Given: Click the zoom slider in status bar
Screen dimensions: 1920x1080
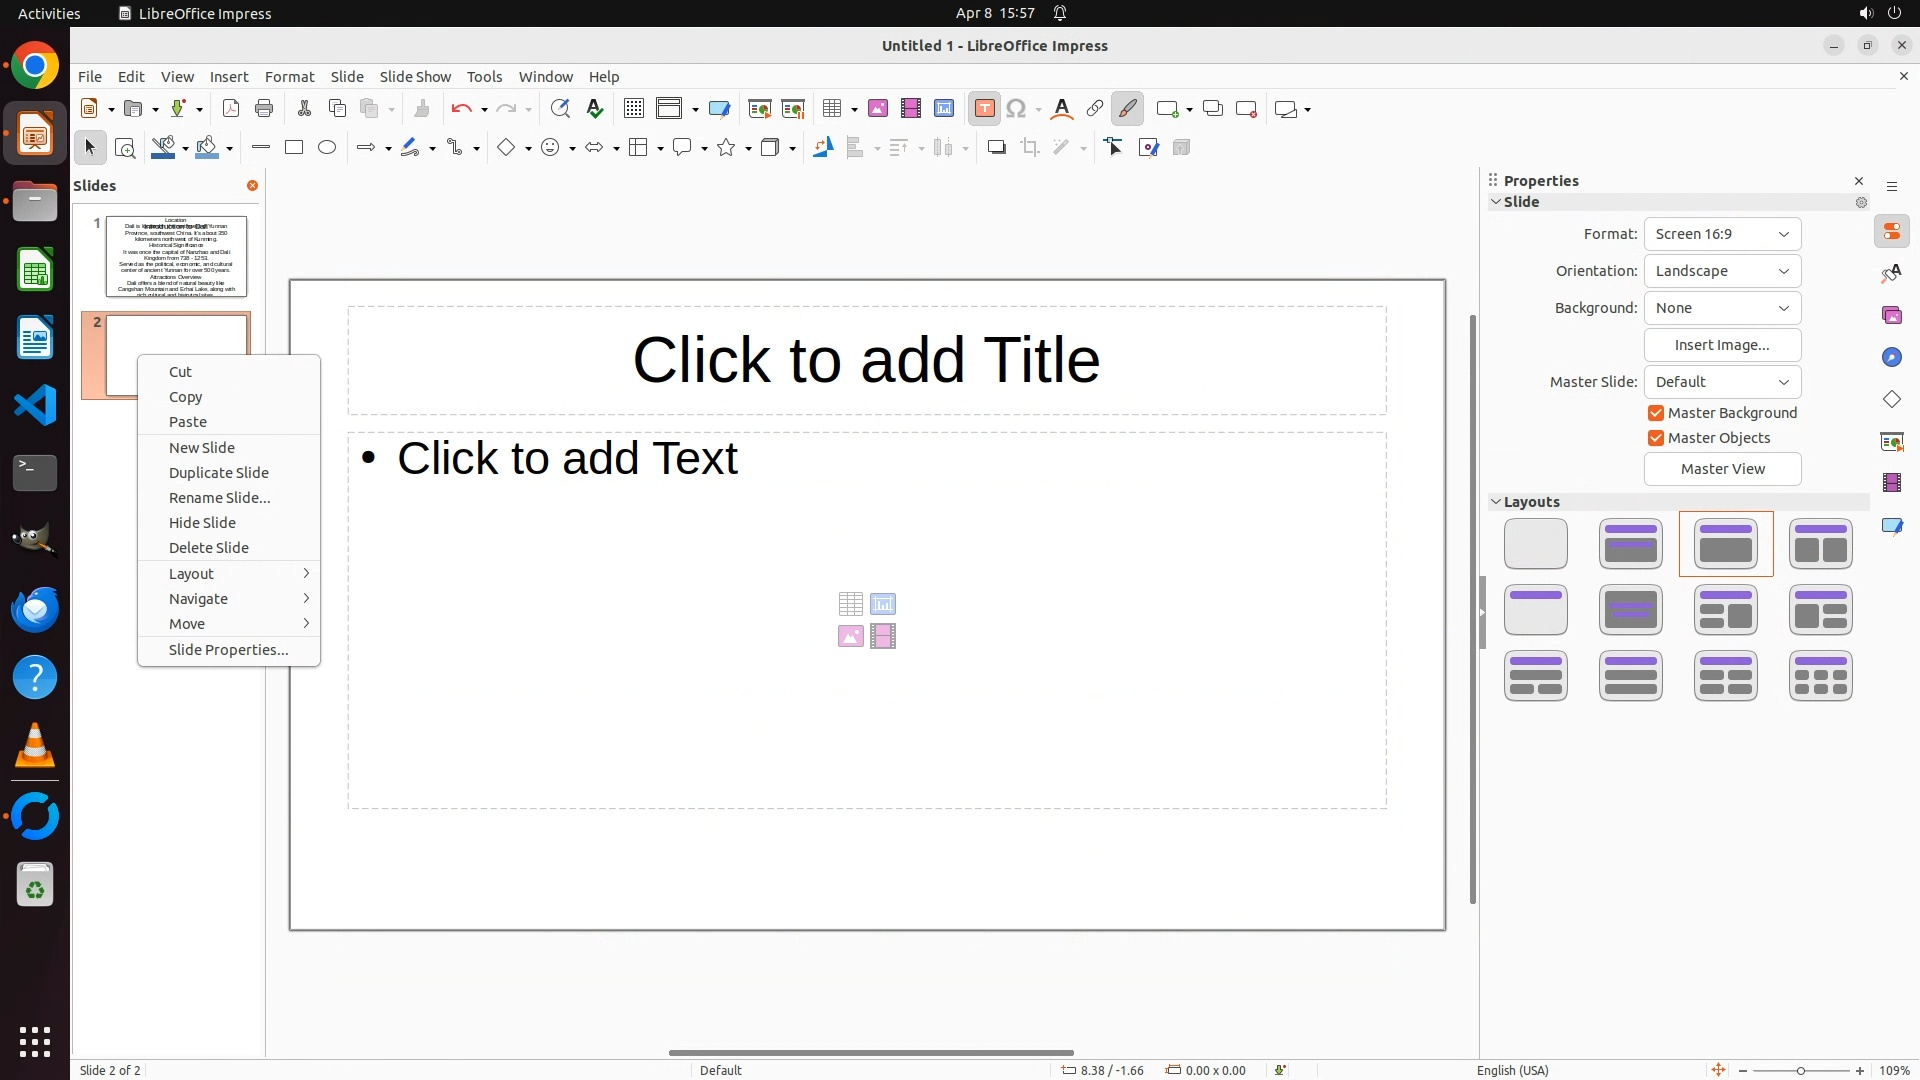Looking at the screenshot, I should coord(1800,1071).
